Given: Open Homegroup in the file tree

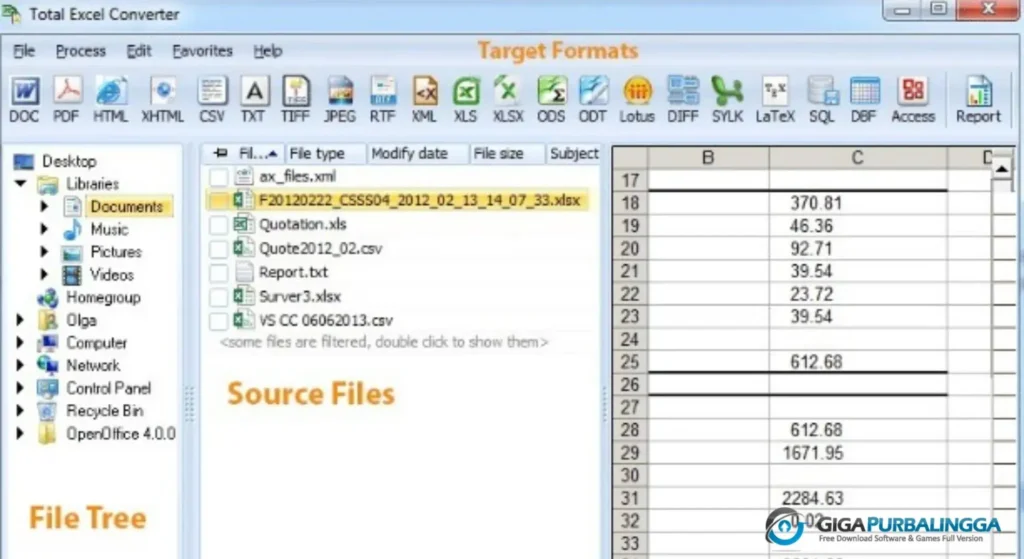Looking at the screenshot, I should (103, 298).
